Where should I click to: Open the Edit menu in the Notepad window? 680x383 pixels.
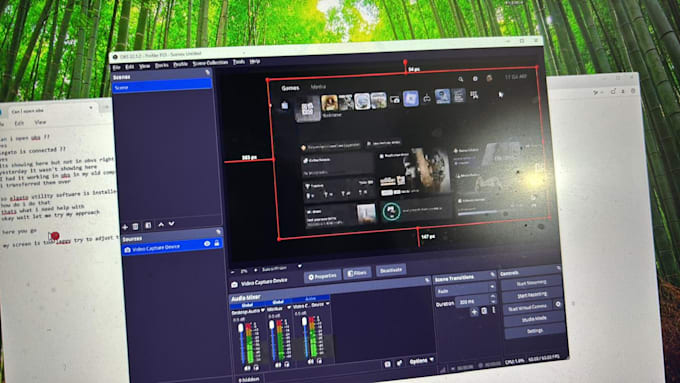click(19, 123)
